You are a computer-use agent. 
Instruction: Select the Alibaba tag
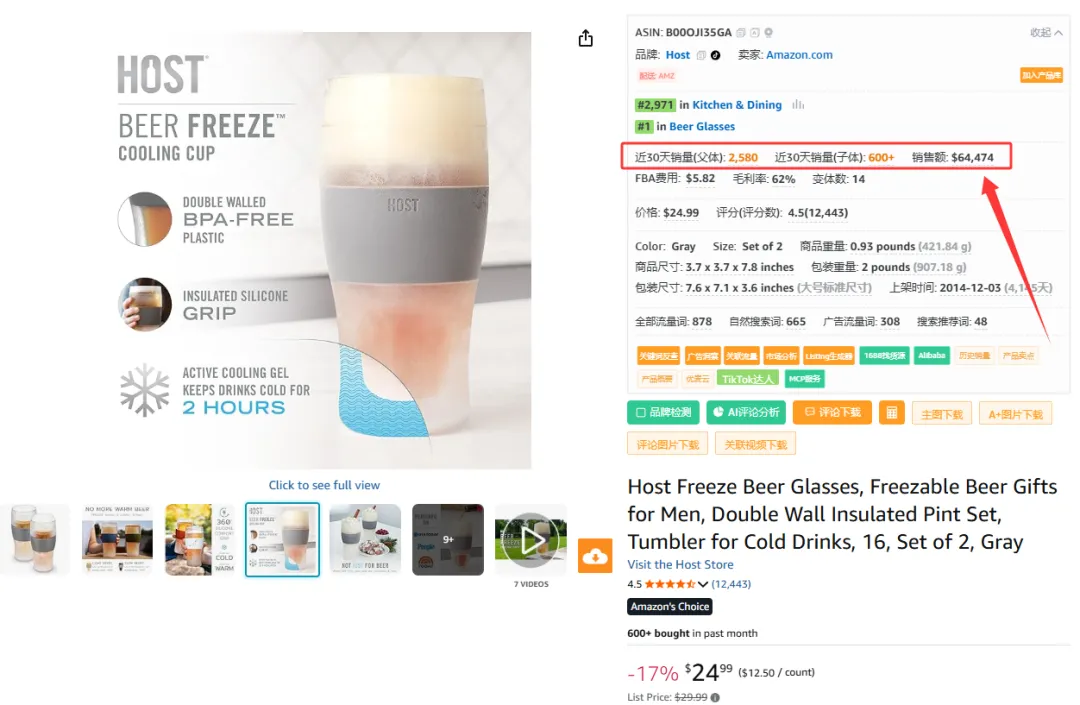tap(931, 356)
